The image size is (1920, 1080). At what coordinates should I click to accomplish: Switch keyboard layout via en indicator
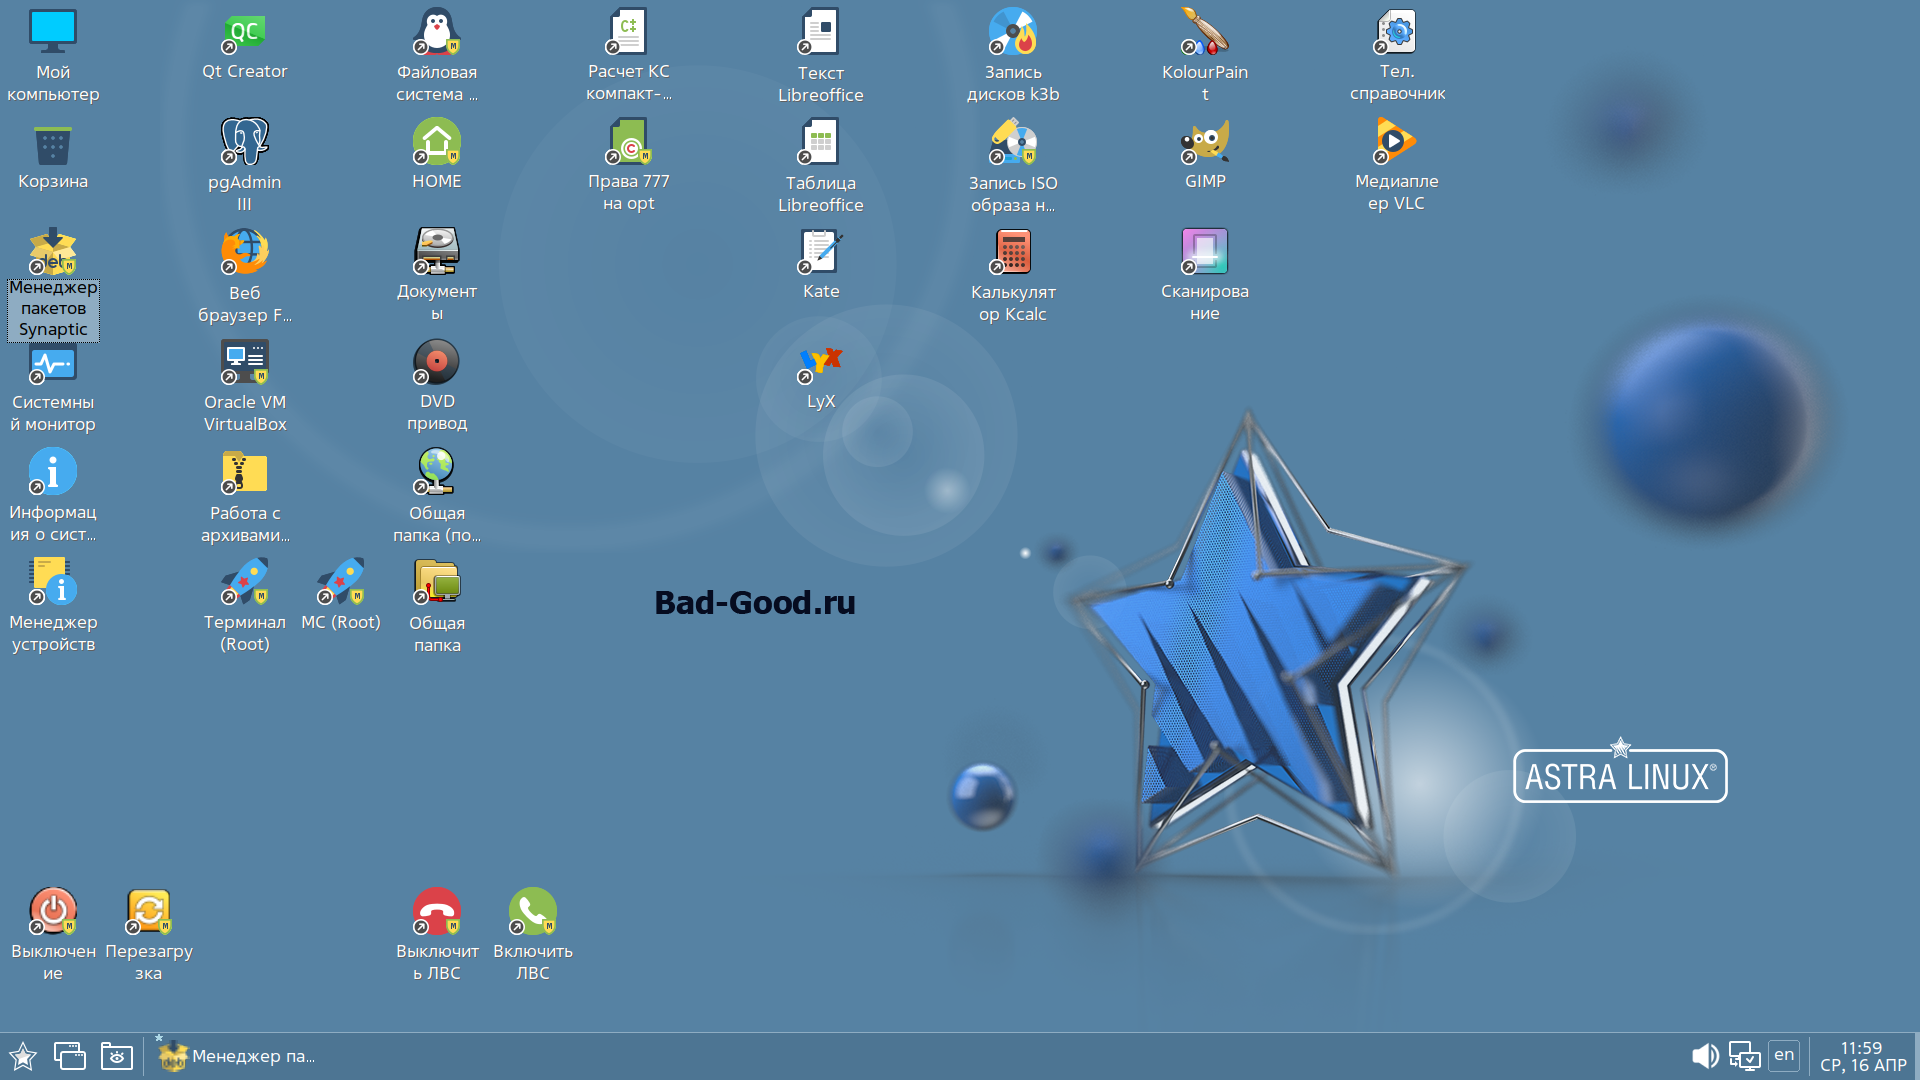click(1784, 1055)
